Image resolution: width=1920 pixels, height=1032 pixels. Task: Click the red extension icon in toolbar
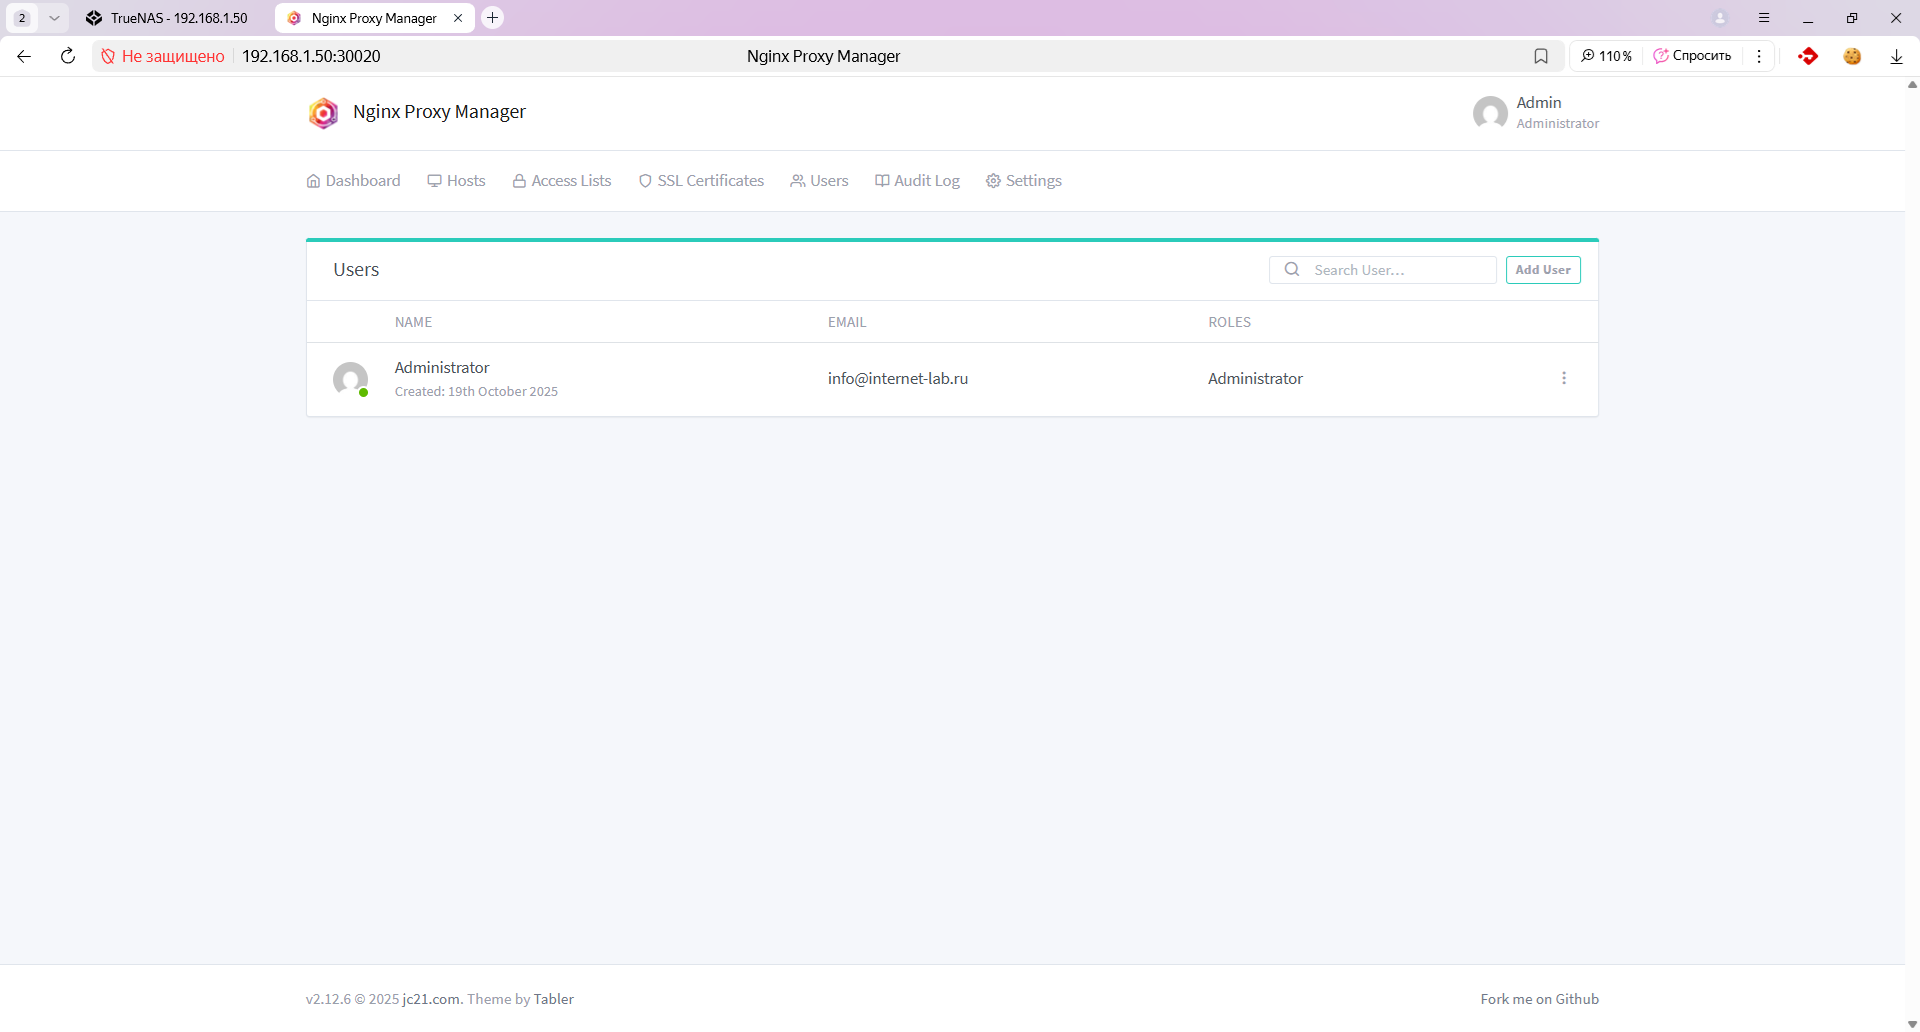click(1808, 56)
